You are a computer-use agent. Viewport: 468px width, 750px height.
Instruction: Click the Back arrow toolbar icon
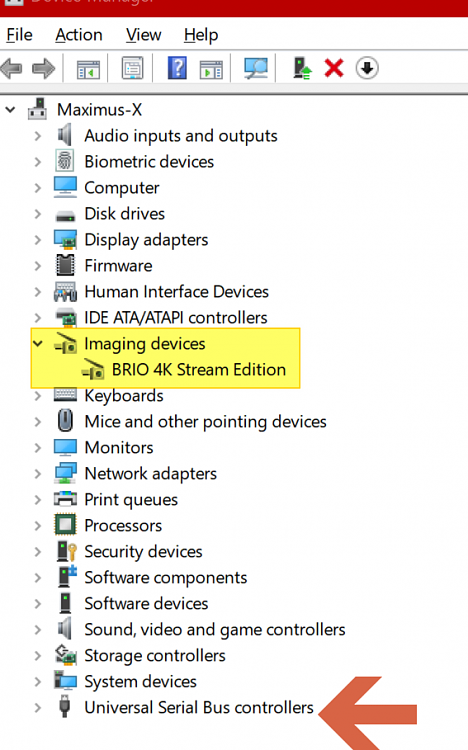tap(11, 68)
